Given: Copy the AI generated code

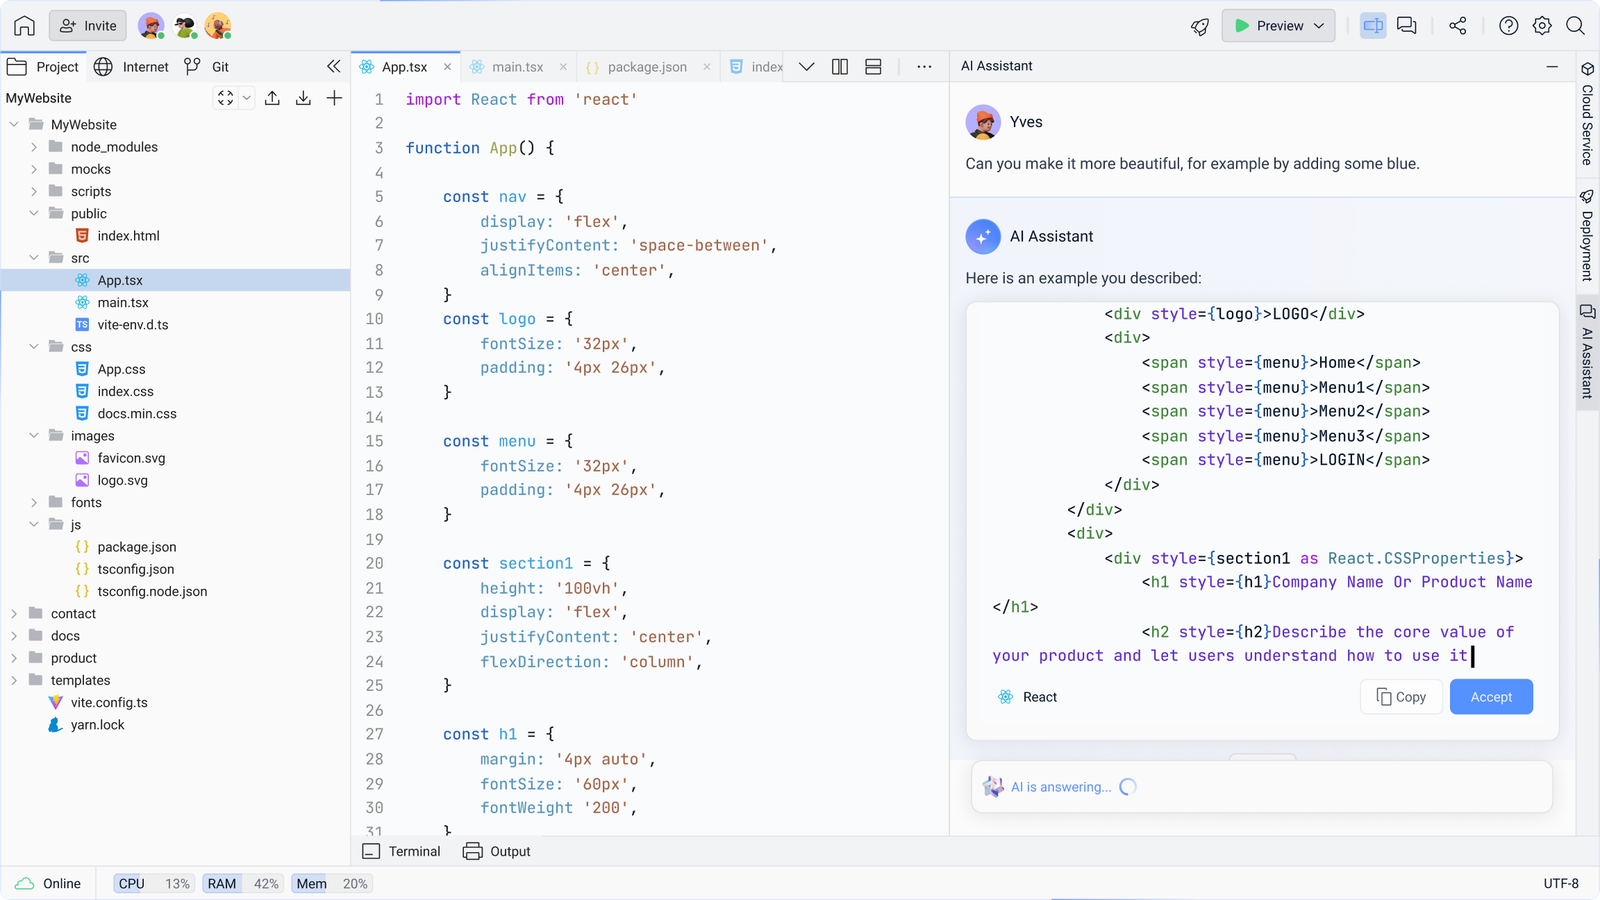Looking at the screenshot, I should (1401, 697).
